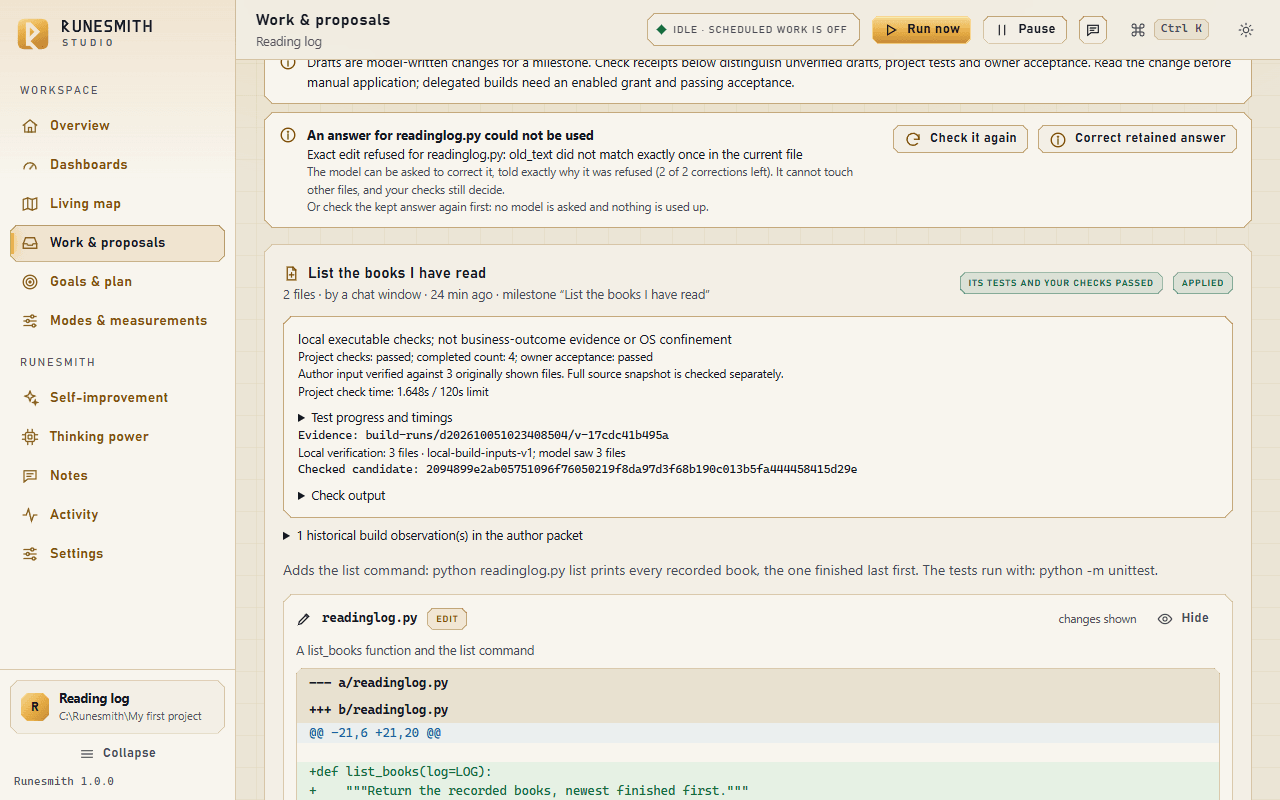Open Overview in the sidebar
Viewport: 1280px width, 800px height.
[117, 126]
